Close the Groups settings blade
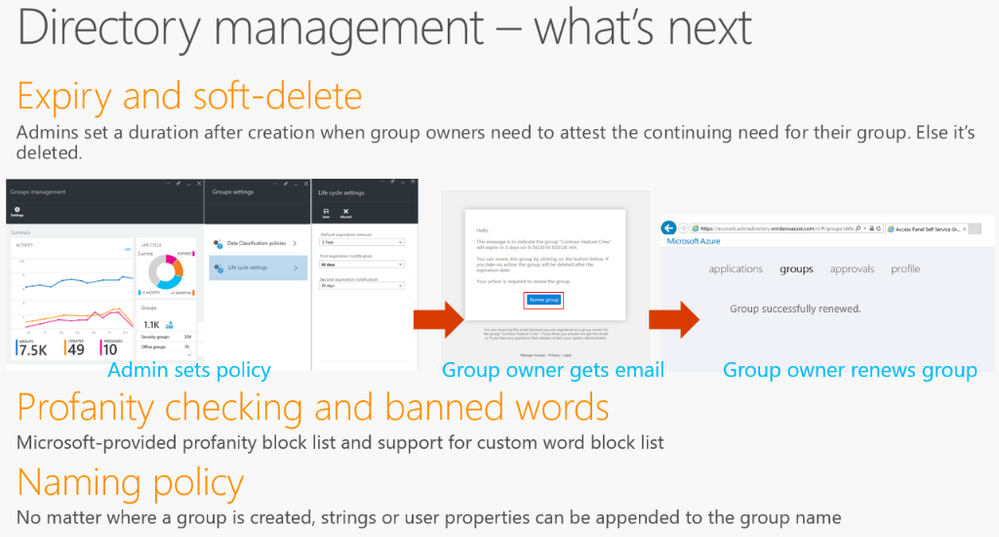Screen dimensions: 999x537 pos(306,183)
